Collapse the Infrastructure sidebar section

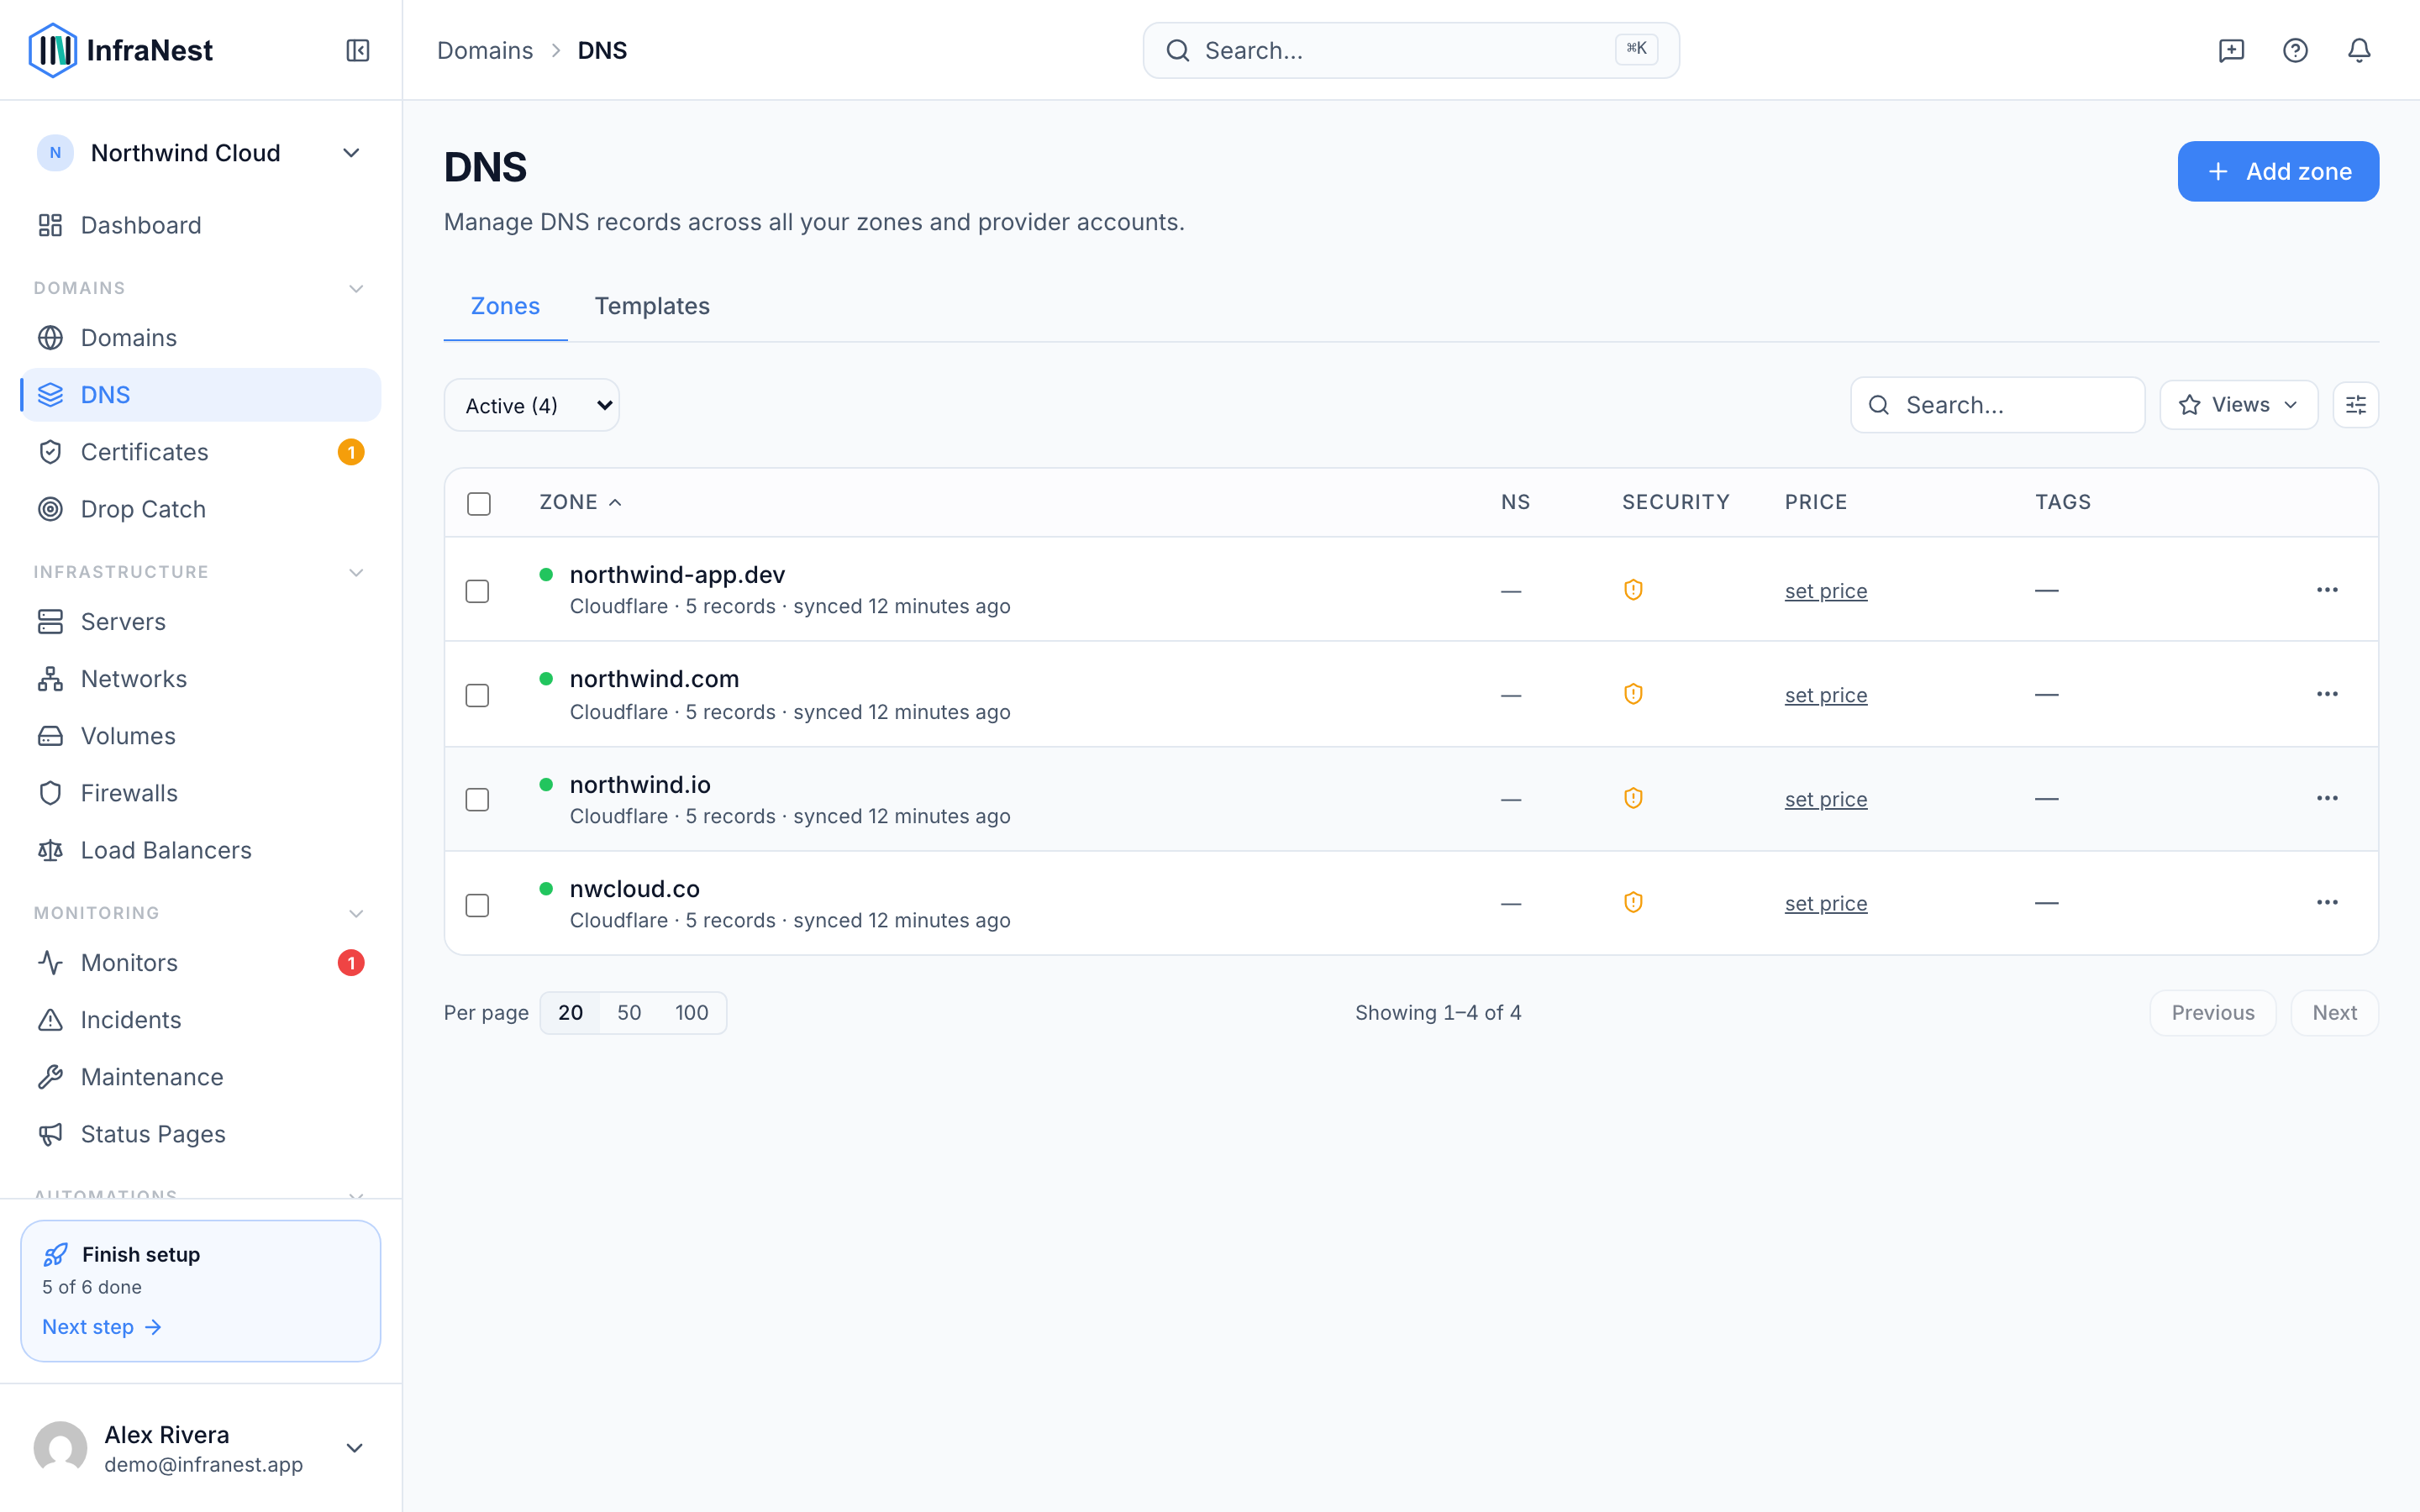[356, 572]
